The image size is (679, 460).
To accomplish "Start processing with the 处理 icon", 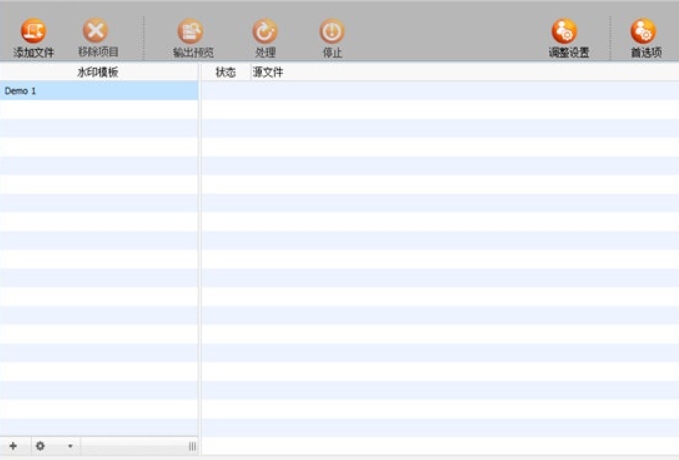I will 265,31.
